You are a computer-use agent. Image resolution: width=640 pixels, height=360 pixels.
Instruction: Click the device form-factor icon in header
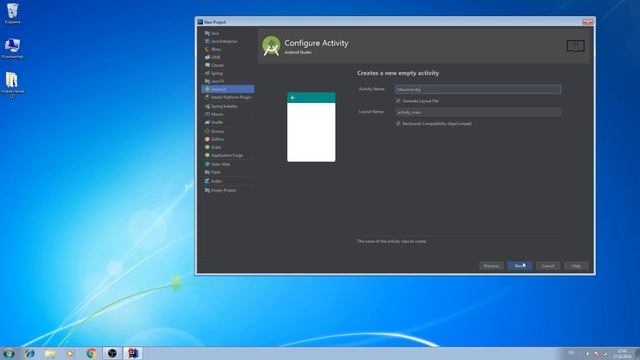[x=576, y=46]
